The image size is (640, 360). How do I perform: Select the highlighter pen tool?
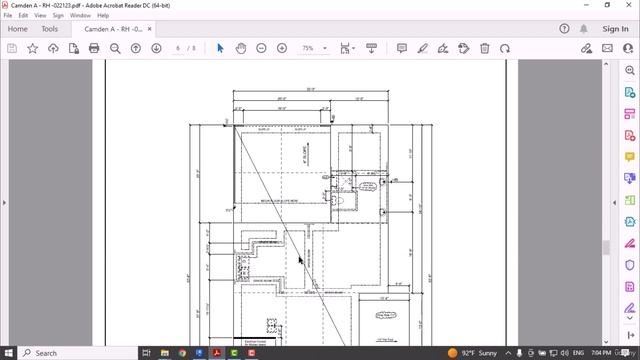click(x=422, y=49)
